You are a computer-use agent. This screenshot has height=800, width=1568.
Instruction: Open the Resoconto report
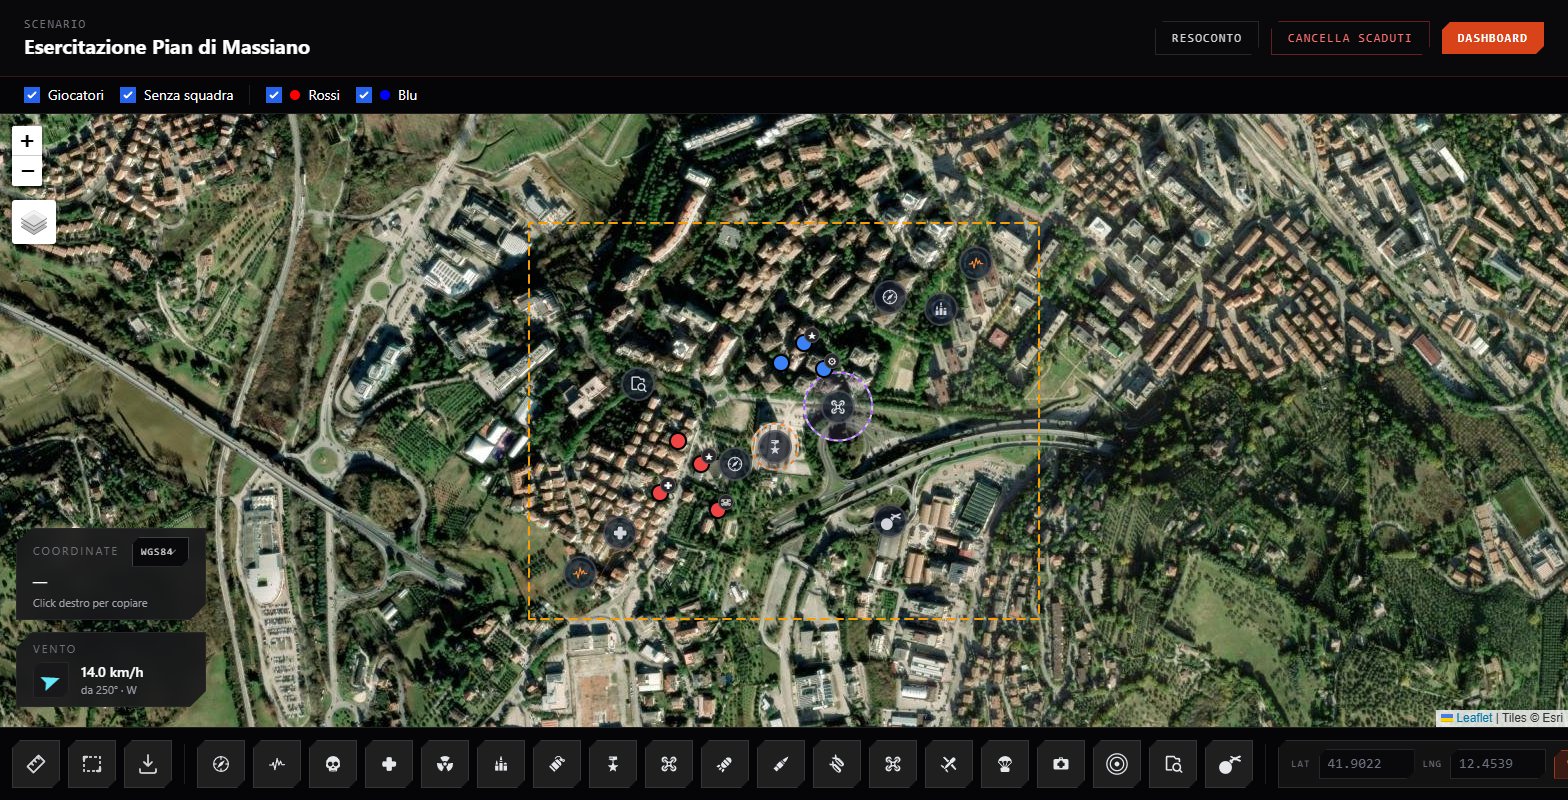1206,38
